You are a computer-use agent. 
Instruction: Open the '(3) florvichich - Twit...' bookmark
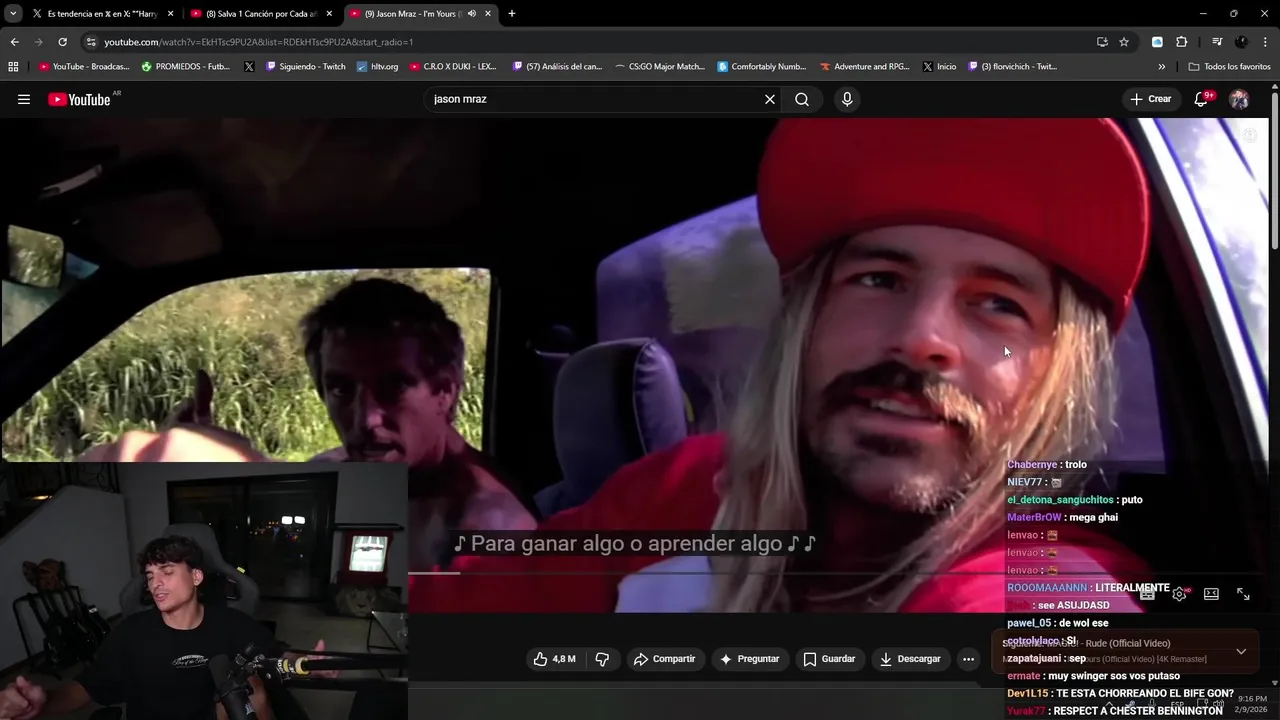click(1012, 67)
